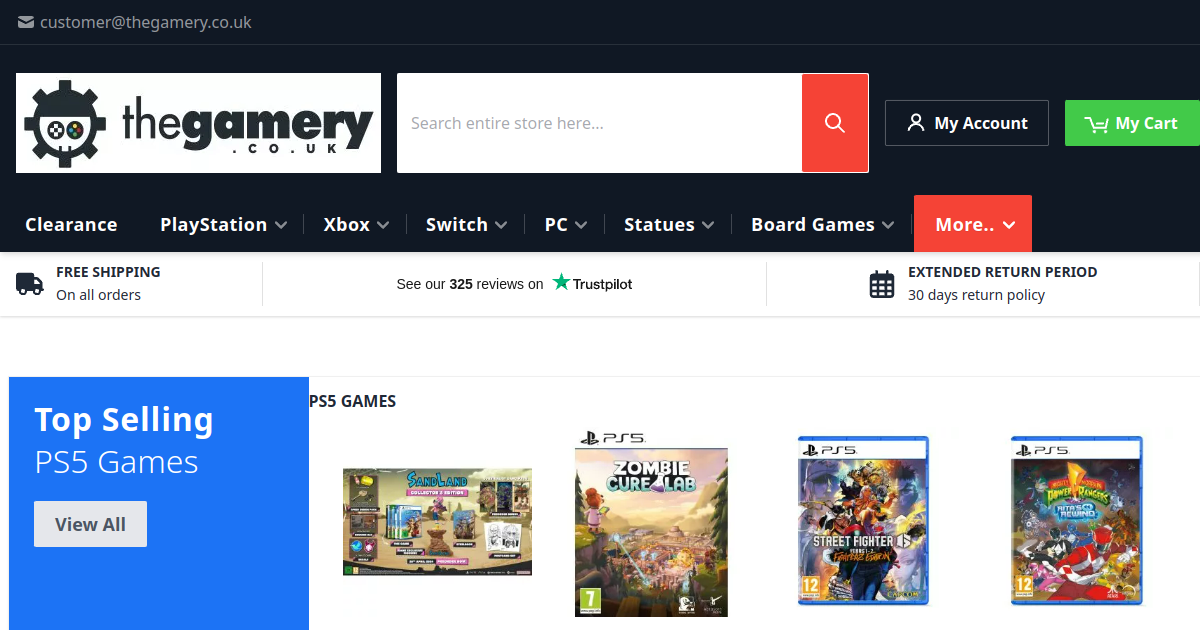Click the shopping cart icon

click(x=1097, y=124)
